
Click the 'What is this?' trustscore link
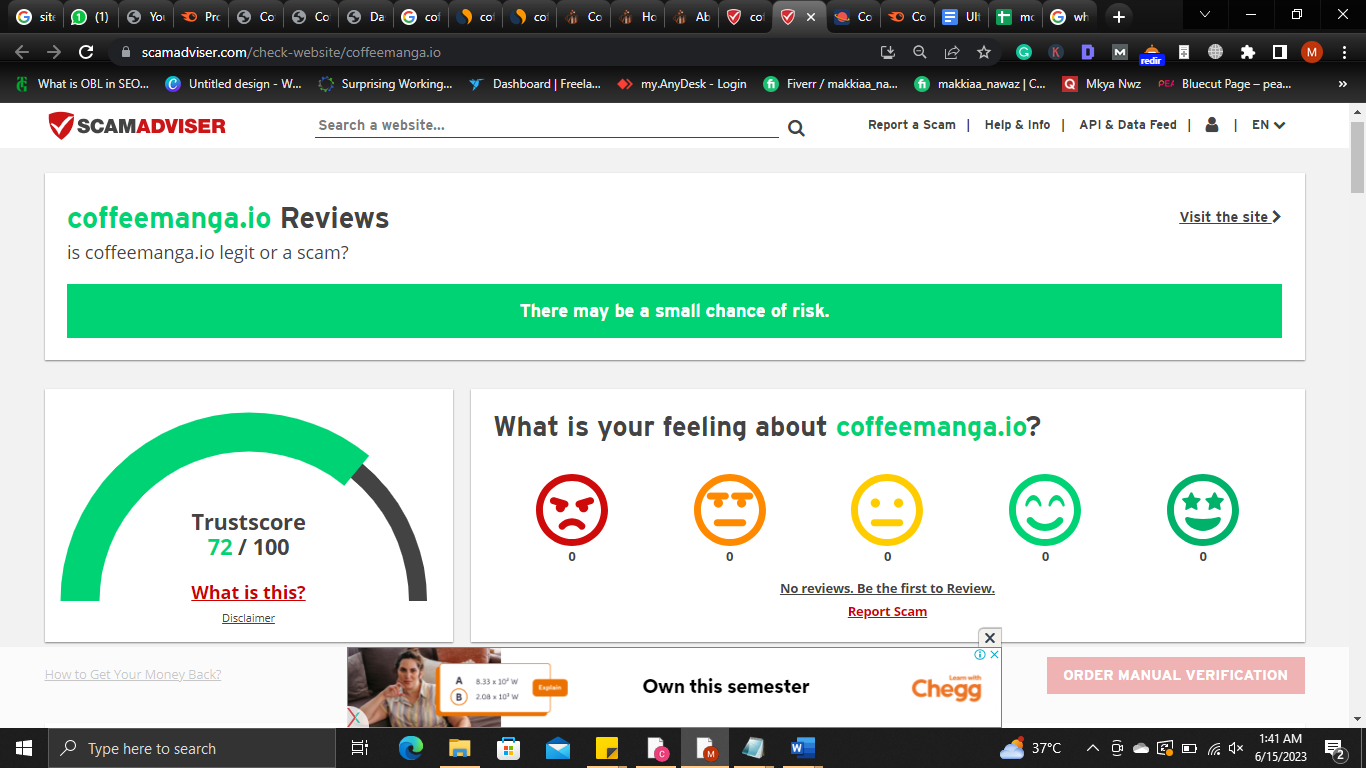tap(249, 592)
